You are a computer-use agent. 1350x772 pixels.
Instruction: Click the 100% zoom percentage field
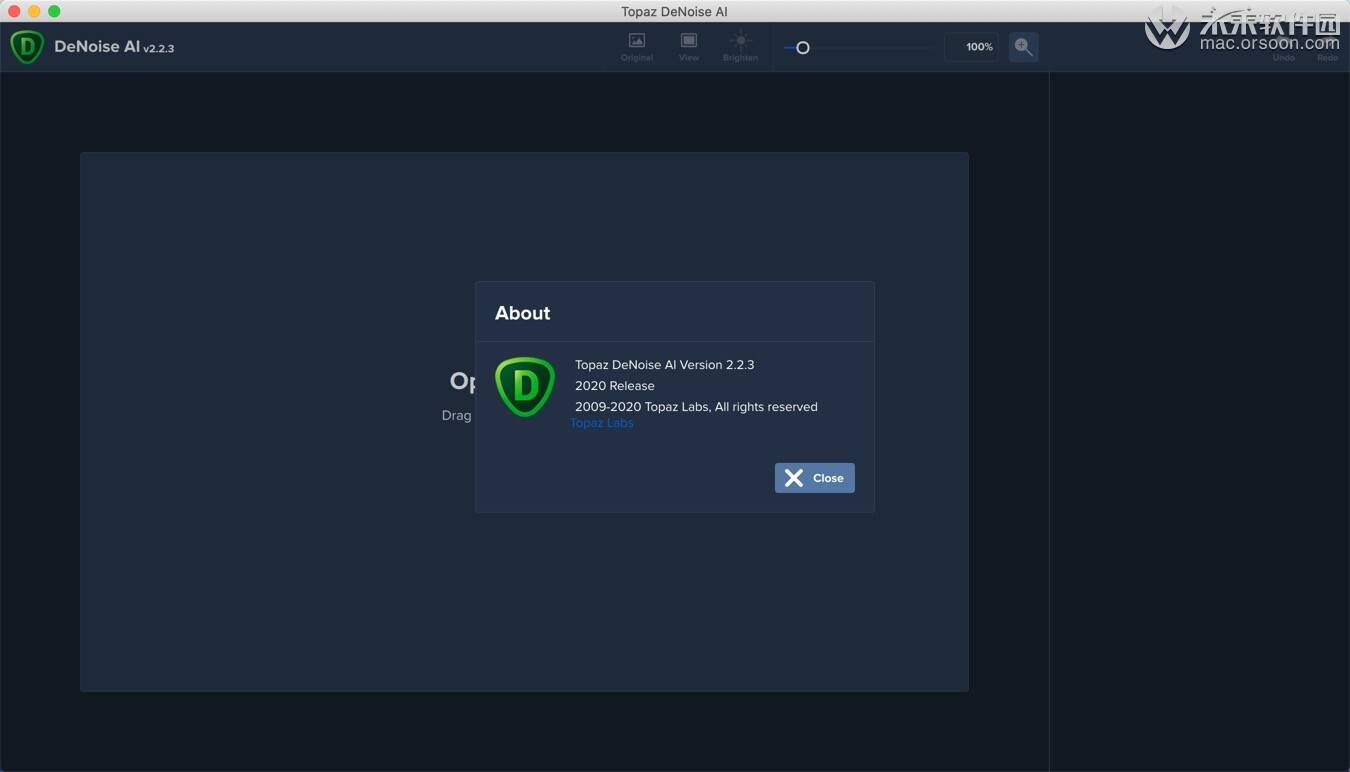[x=971, y=47]
